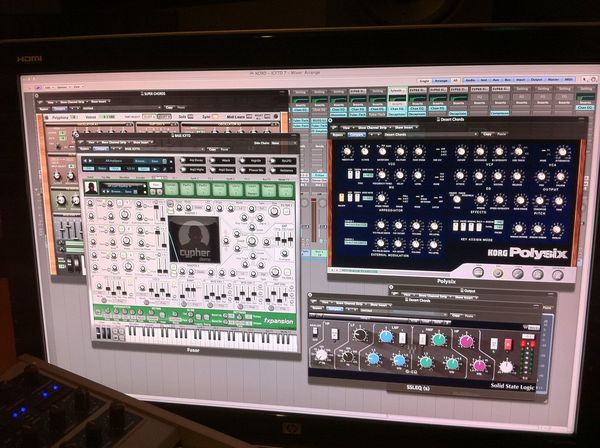This screenshot has height=448, width=600.
Task: Click the preset avatar thumbnail in the Cypher plugin
Action: click(x=91, y=187)
